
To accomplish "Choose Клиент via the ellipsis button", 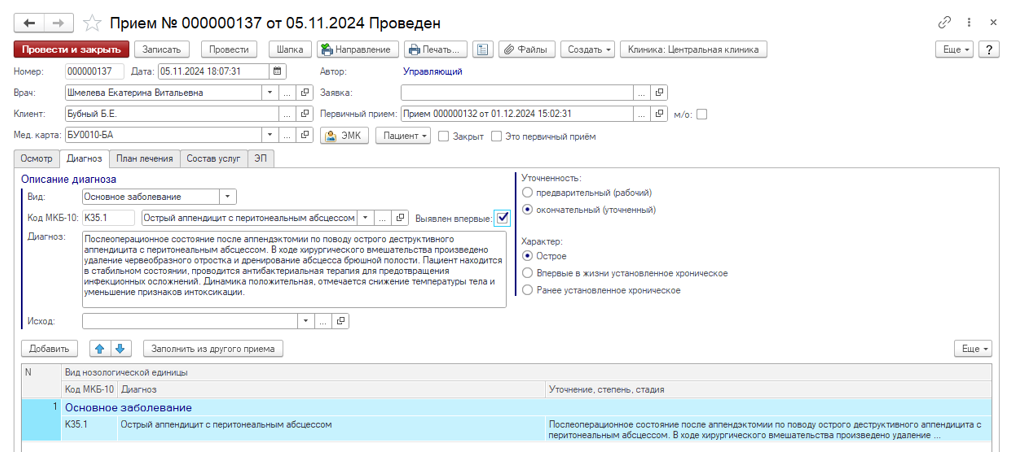I will coord(288,114).
